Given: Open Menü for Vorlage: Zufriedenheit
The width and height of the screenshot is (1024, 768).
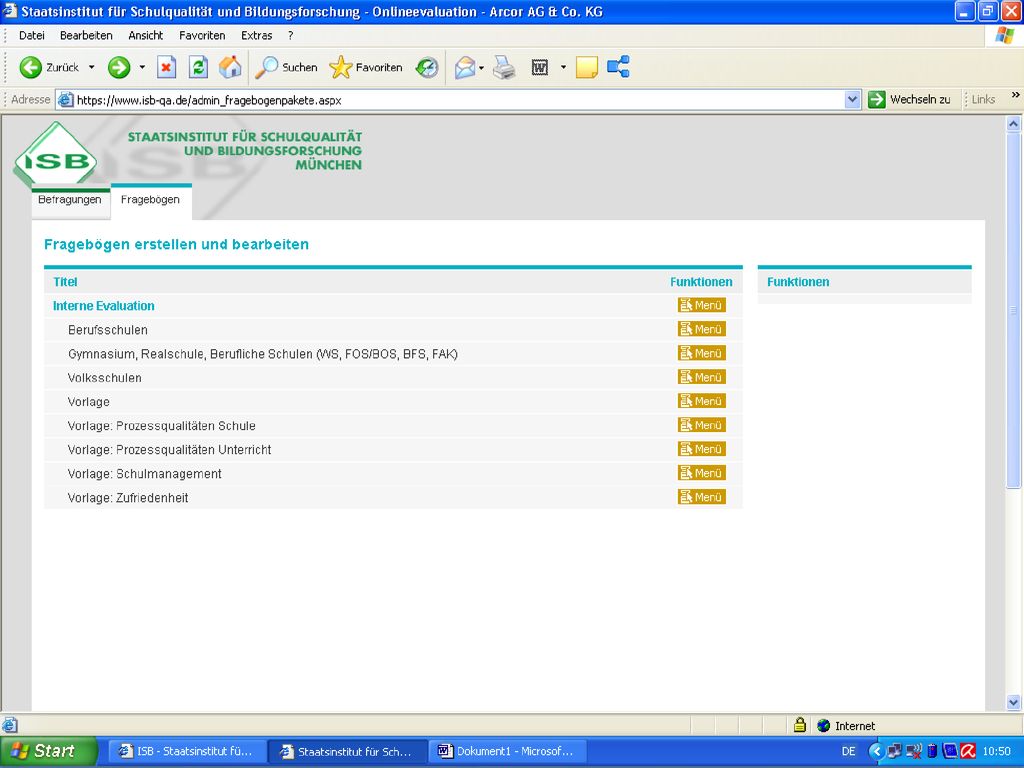Looking at the screenshot, I should click(701, 497).
